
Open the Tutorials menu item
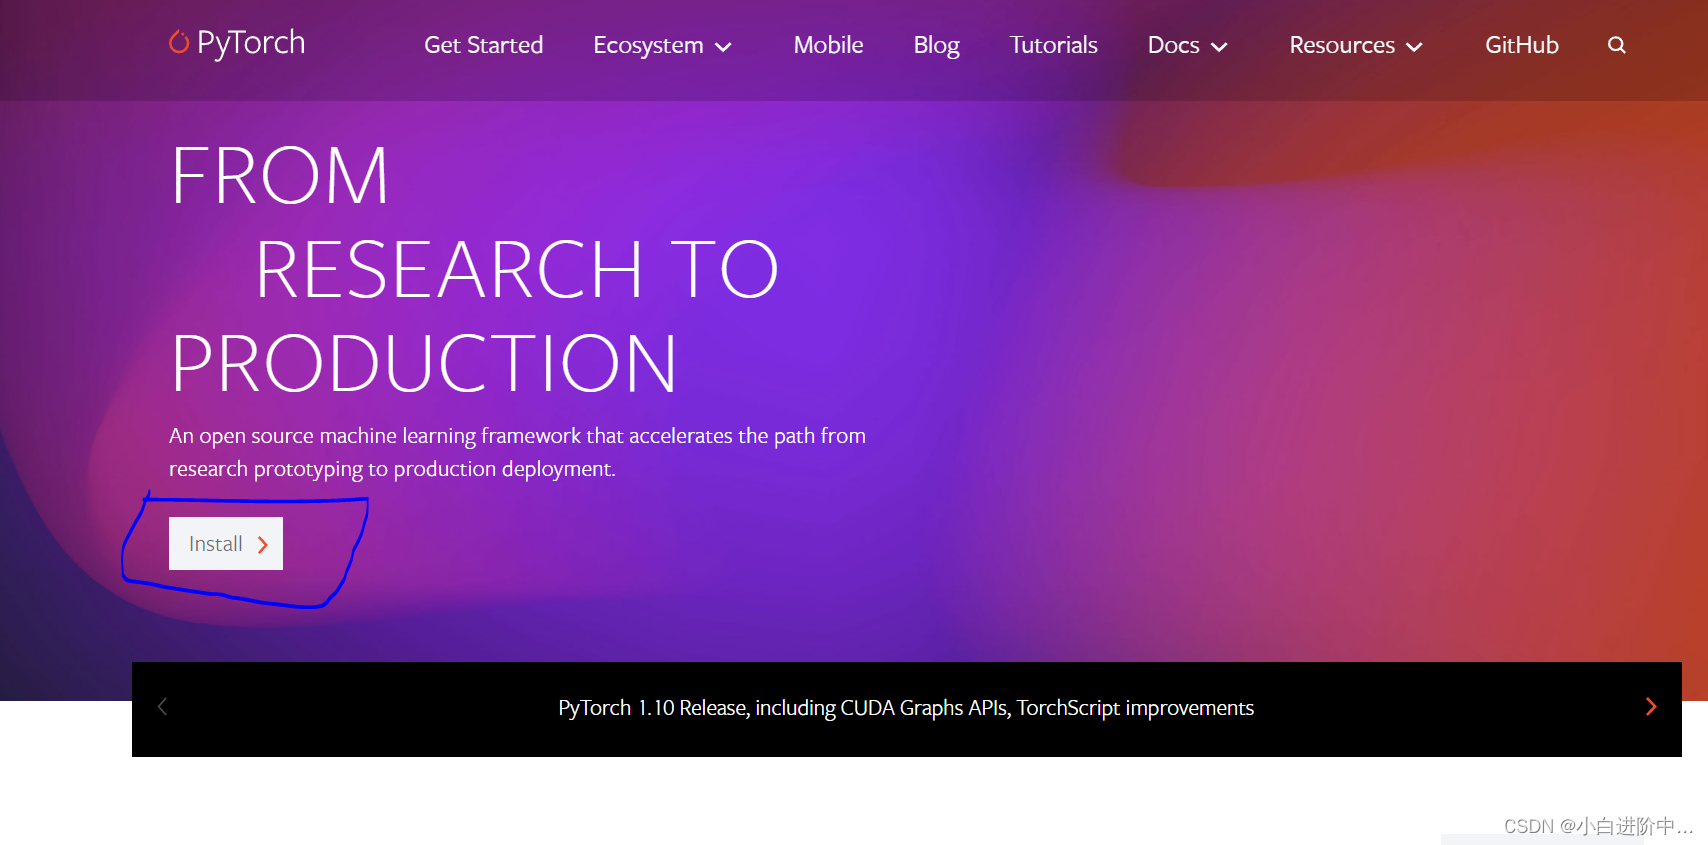tap(1053, 45)
